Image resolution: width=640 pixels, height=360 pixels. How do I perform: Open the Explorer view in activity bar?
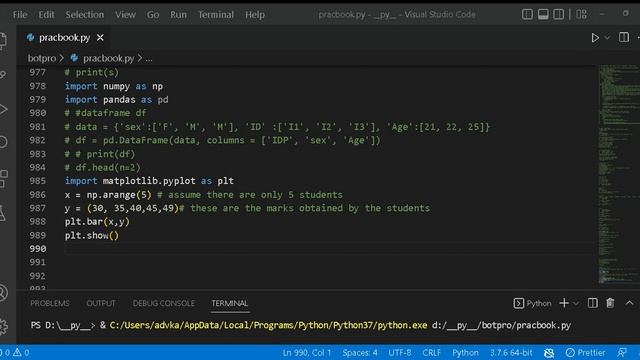2,41
